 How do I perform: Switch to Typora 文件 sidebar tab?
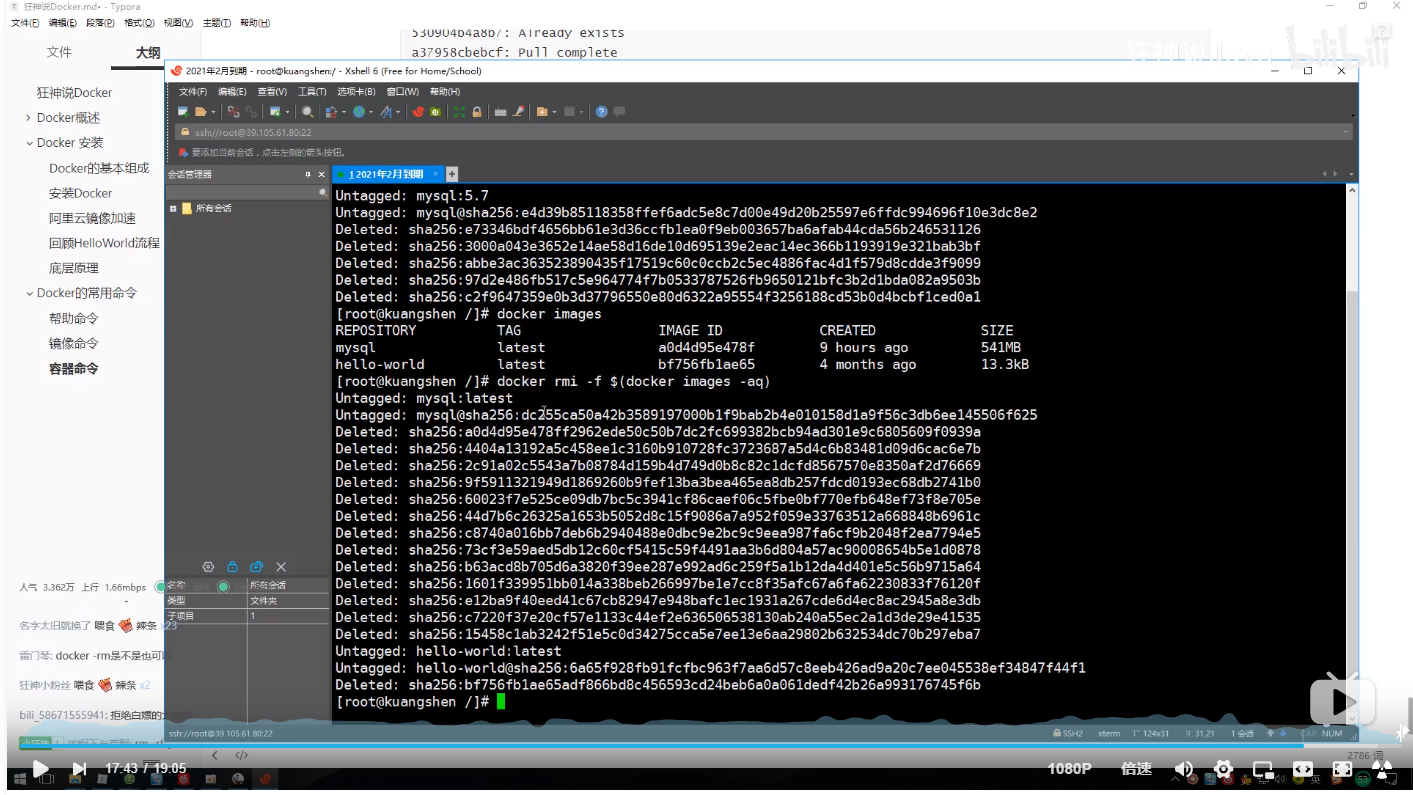coord(59,52)
